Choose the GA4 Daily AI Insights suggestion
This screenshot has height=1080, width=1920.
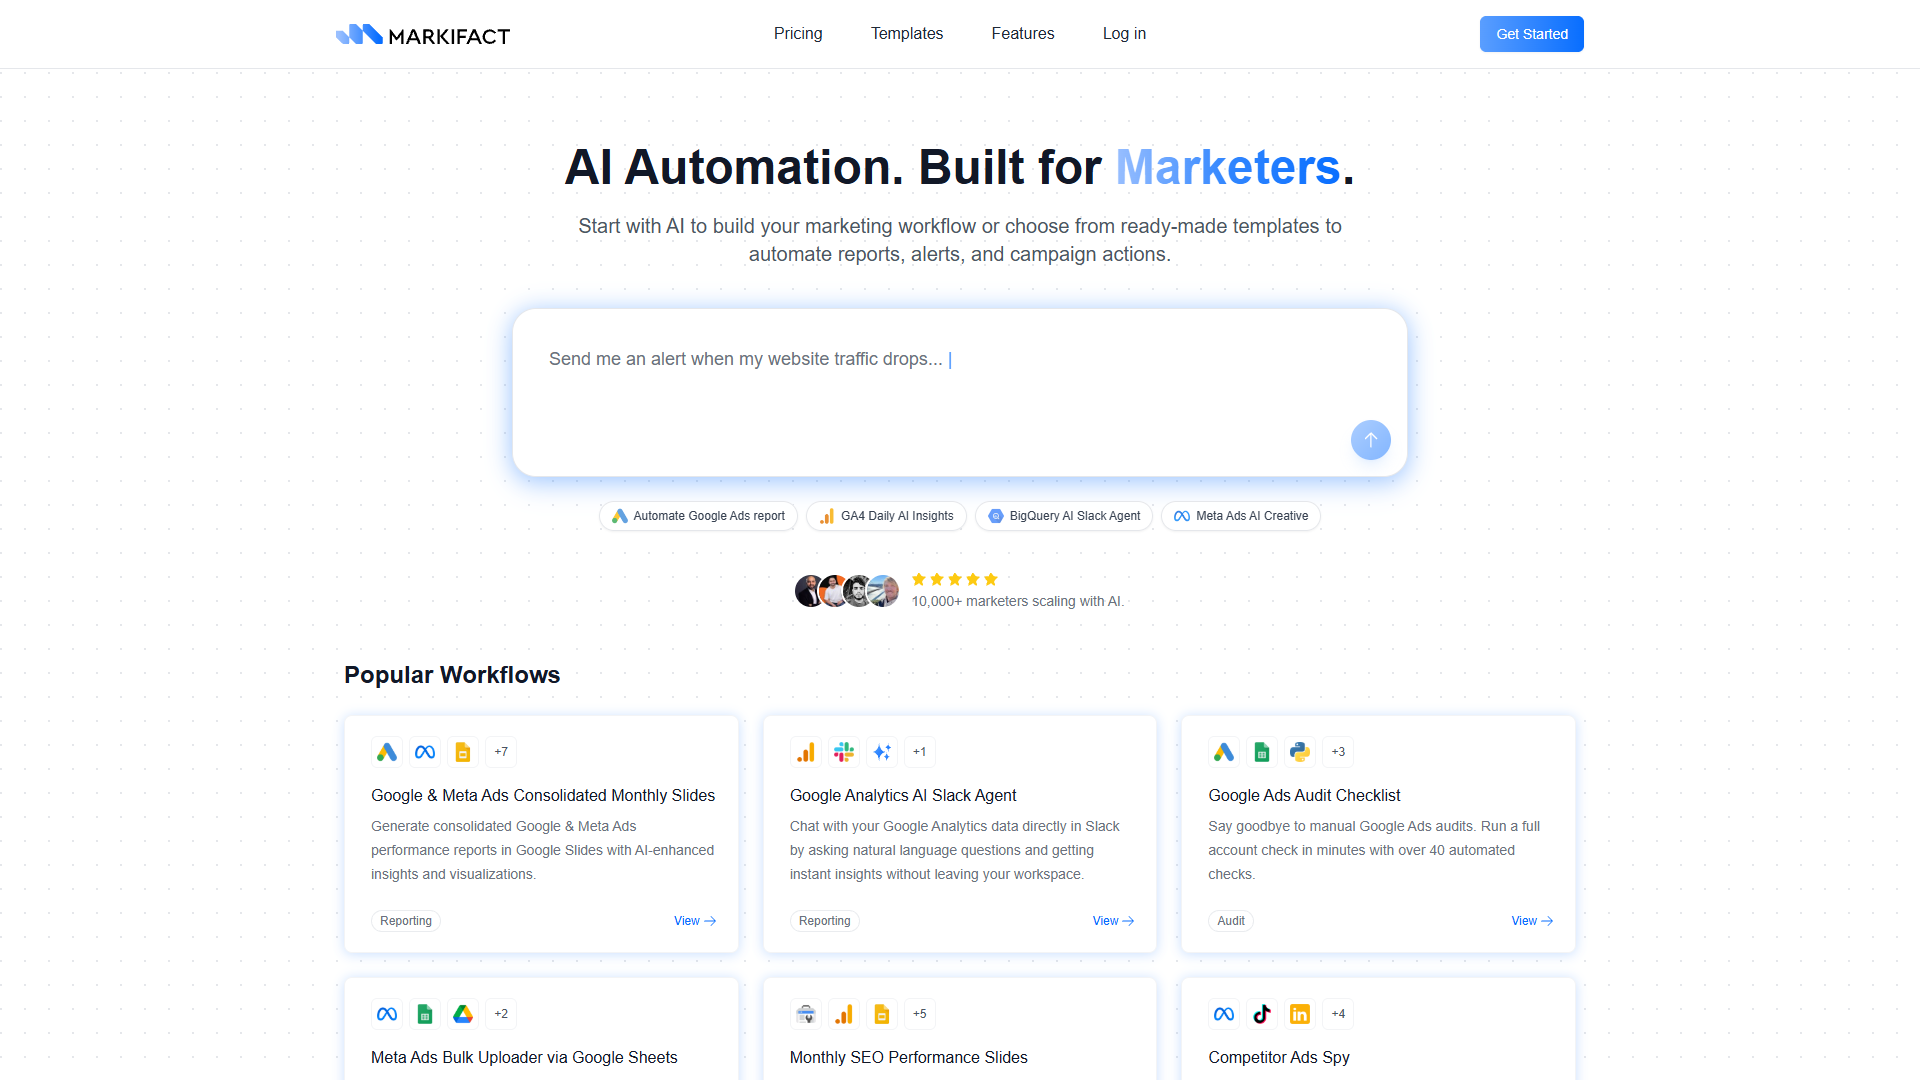pos(886,516)
